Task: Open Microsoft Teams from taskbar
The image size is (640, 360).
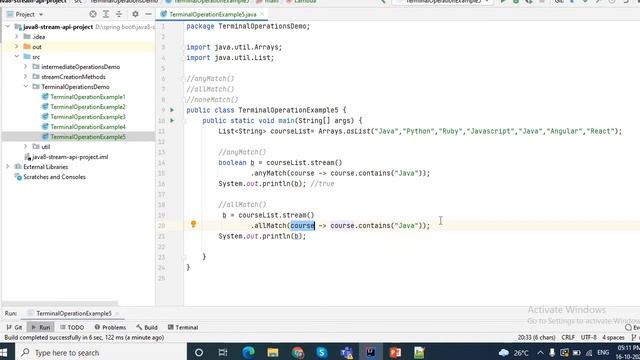Action: 347,352
